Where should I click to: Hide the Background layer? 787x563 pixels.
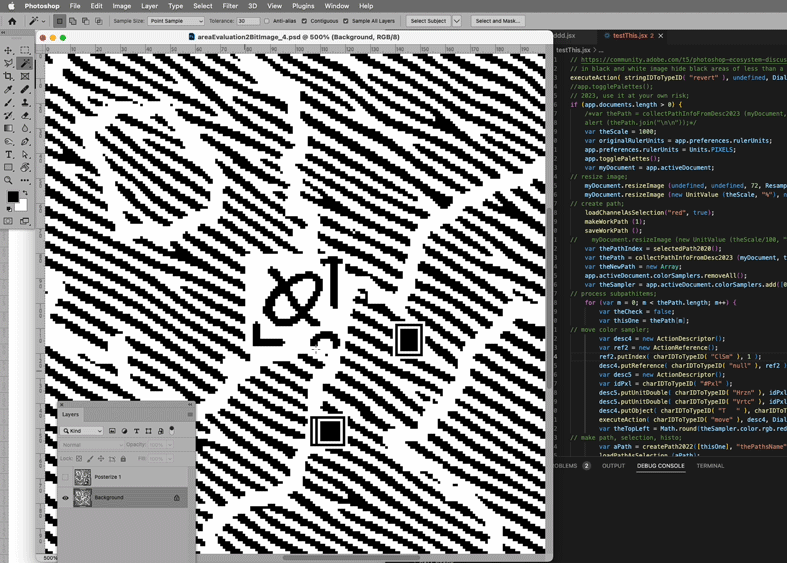(x=65, y=498)
